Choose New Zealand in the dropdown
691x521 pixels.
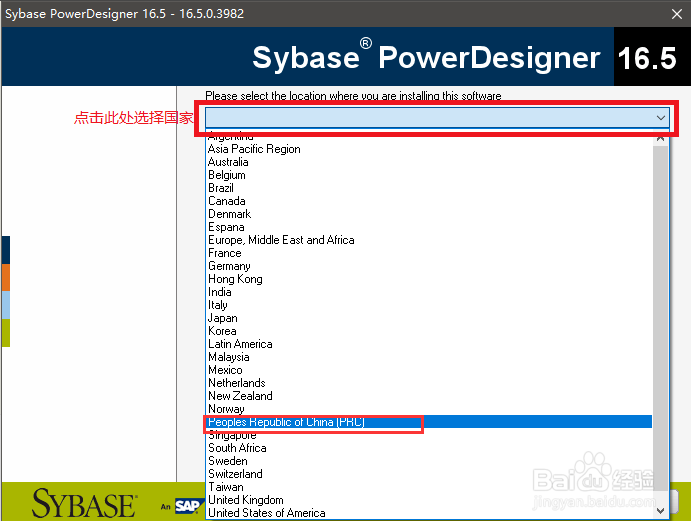coord(430,396)
